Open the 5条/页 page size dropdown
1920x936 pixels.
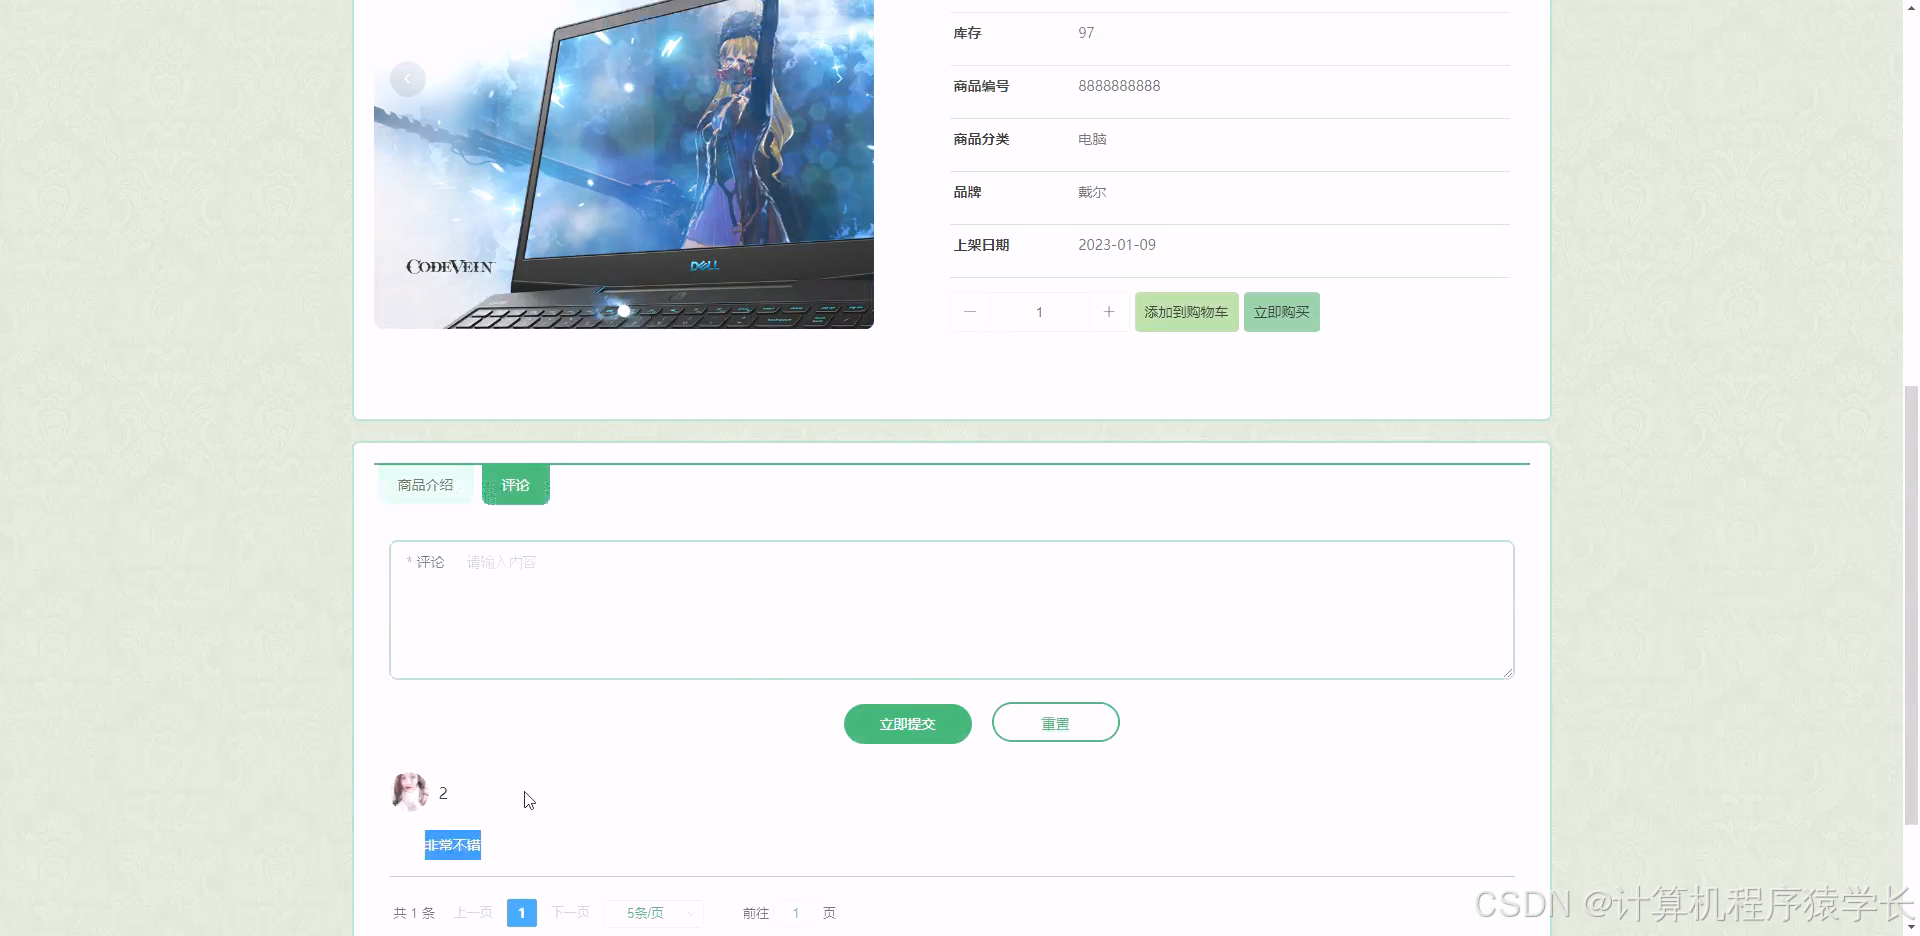point(654,913)
